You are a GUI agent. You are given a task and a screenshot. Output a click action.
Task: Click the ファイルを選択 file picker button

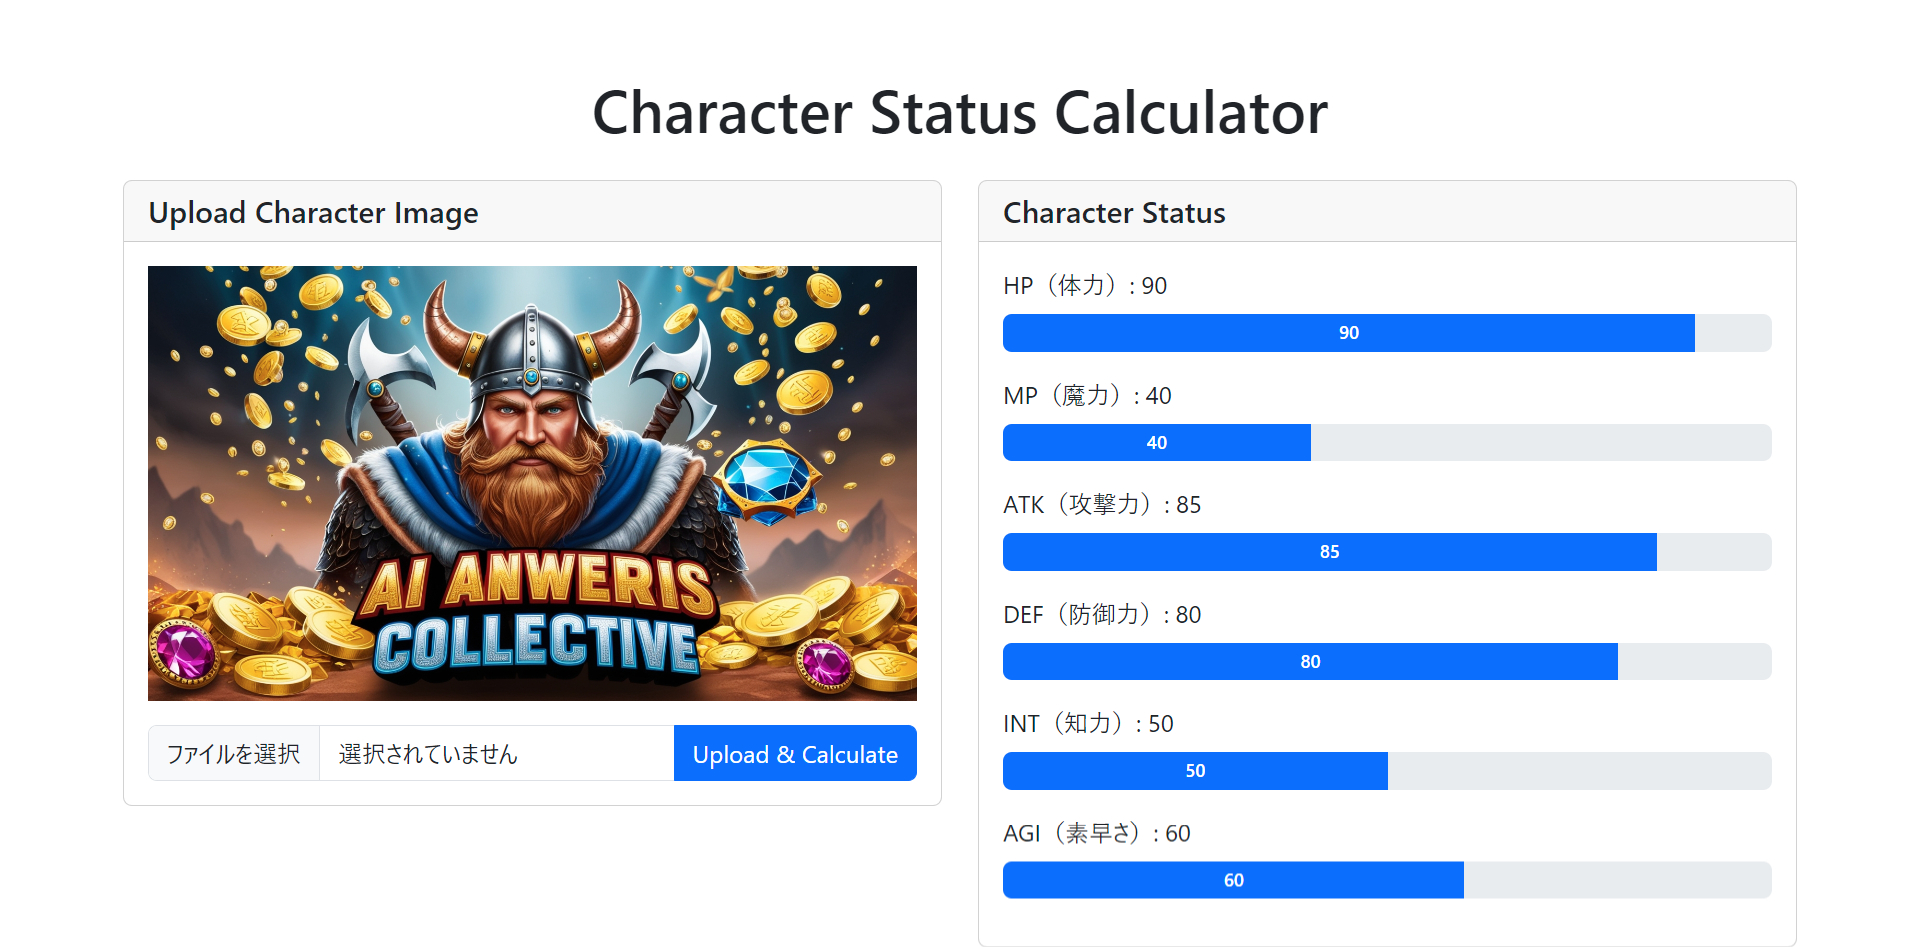tap(233, 753)
